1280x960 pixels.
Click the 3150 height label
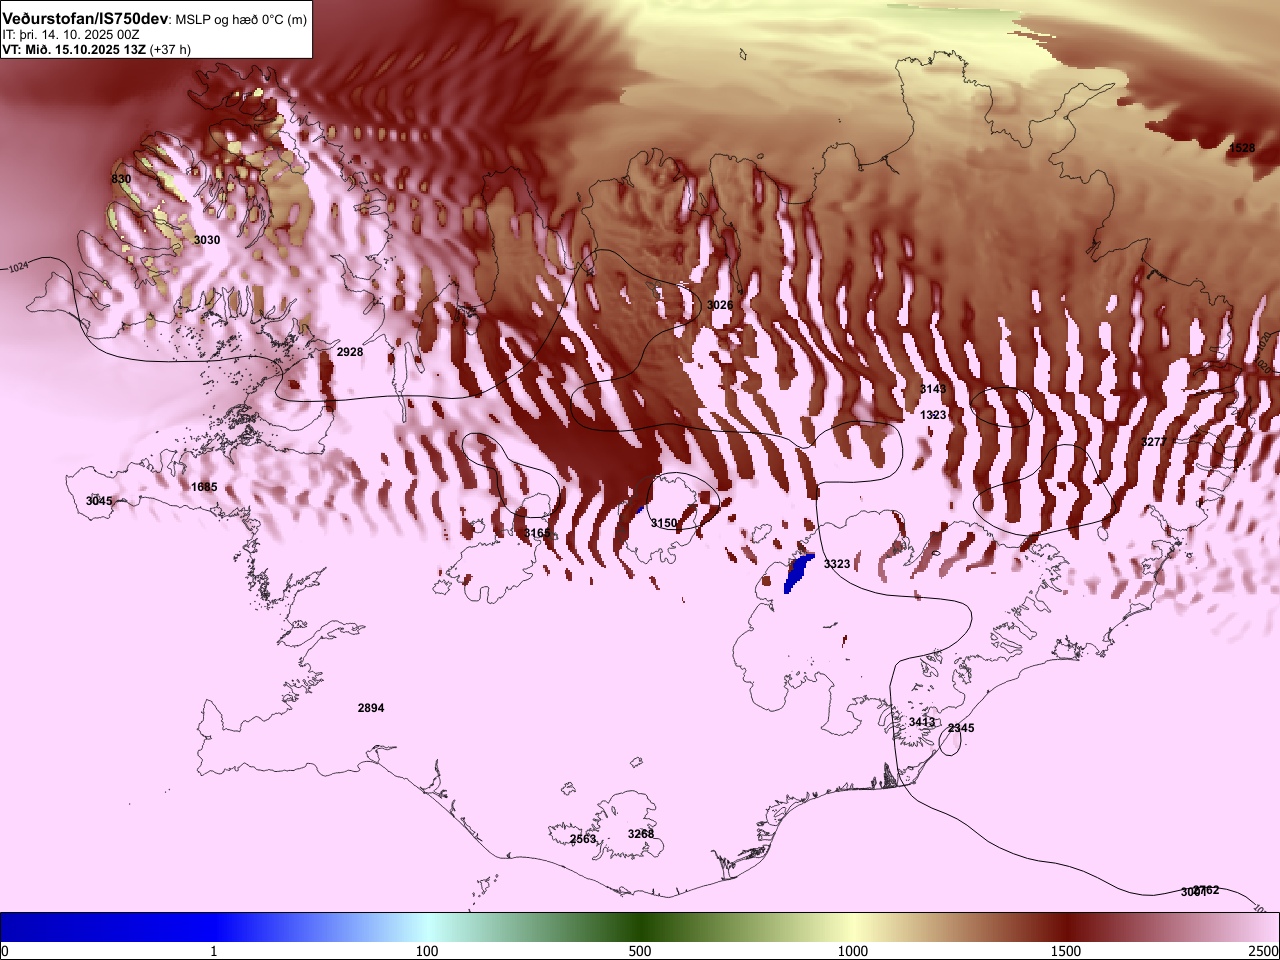664,523
